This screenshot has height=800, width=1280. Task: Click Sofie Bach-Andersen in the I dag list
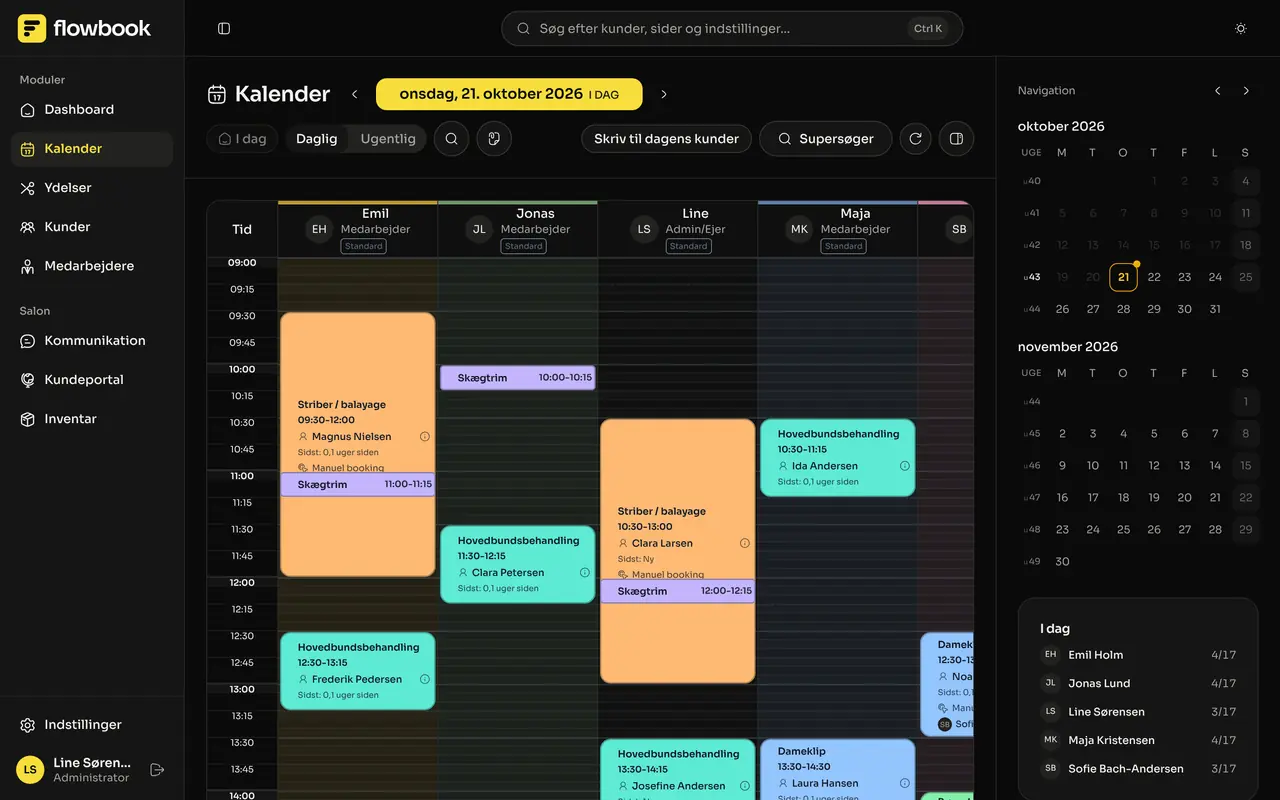(x=1138, y=769)
